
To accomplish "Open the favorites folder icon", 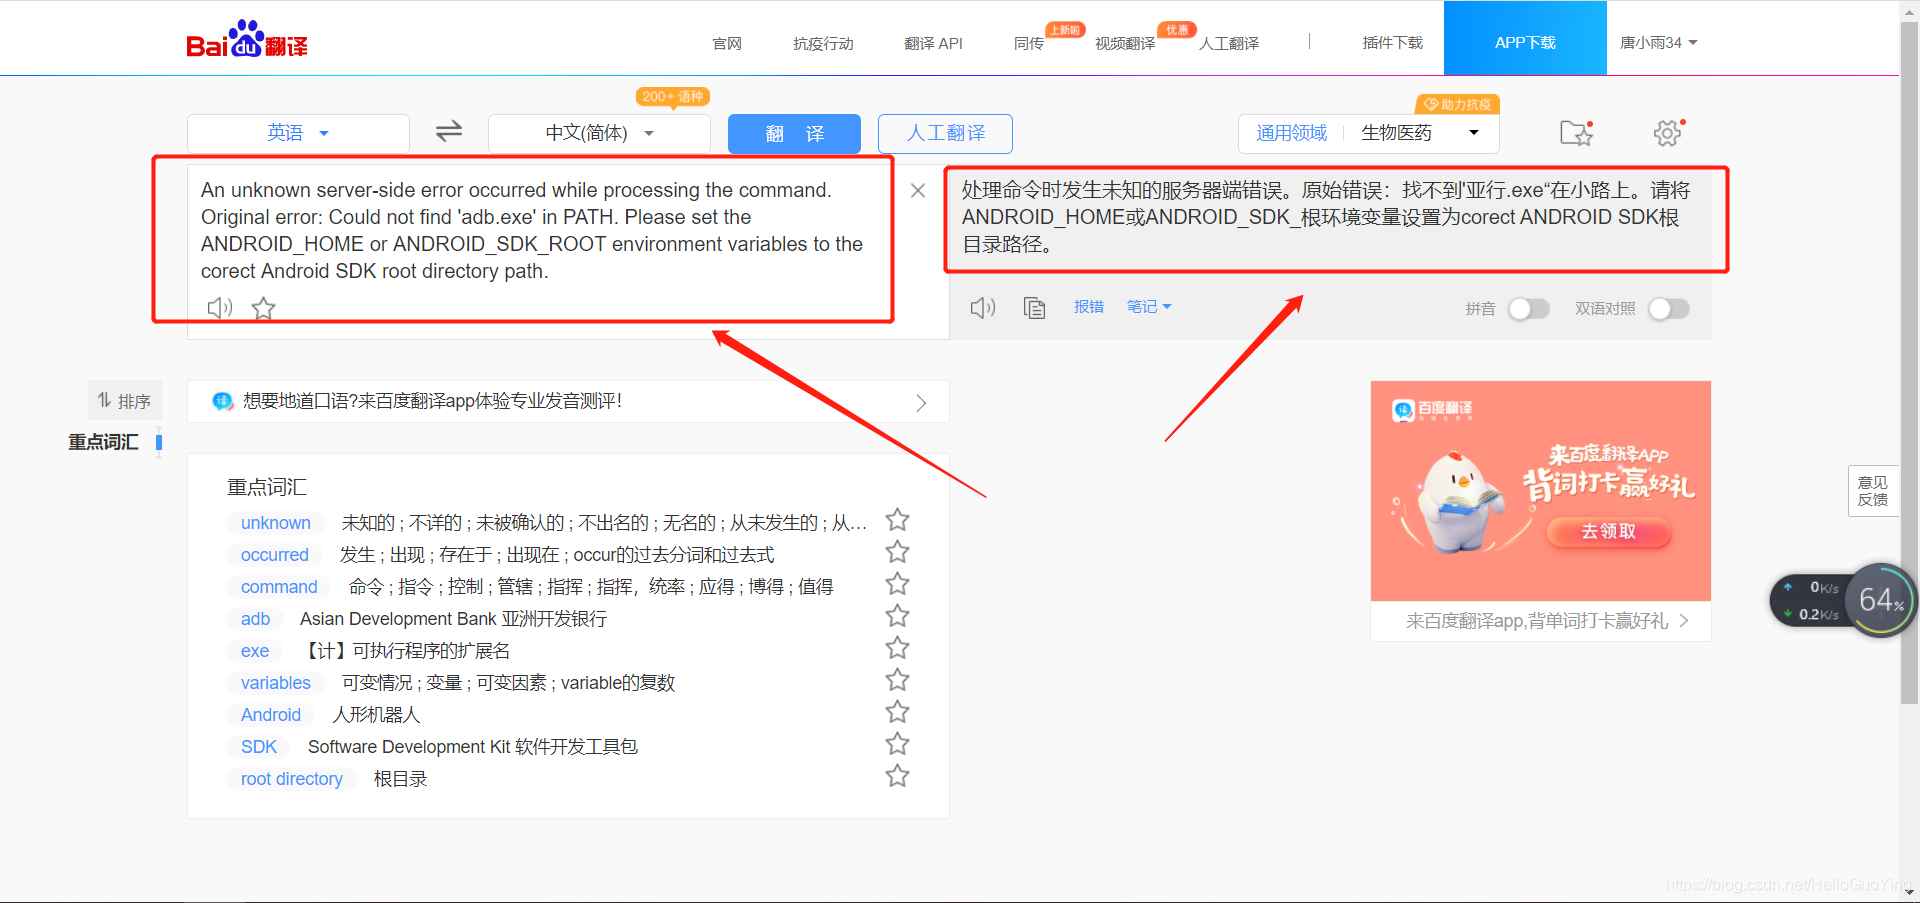I will [1576, 132].
